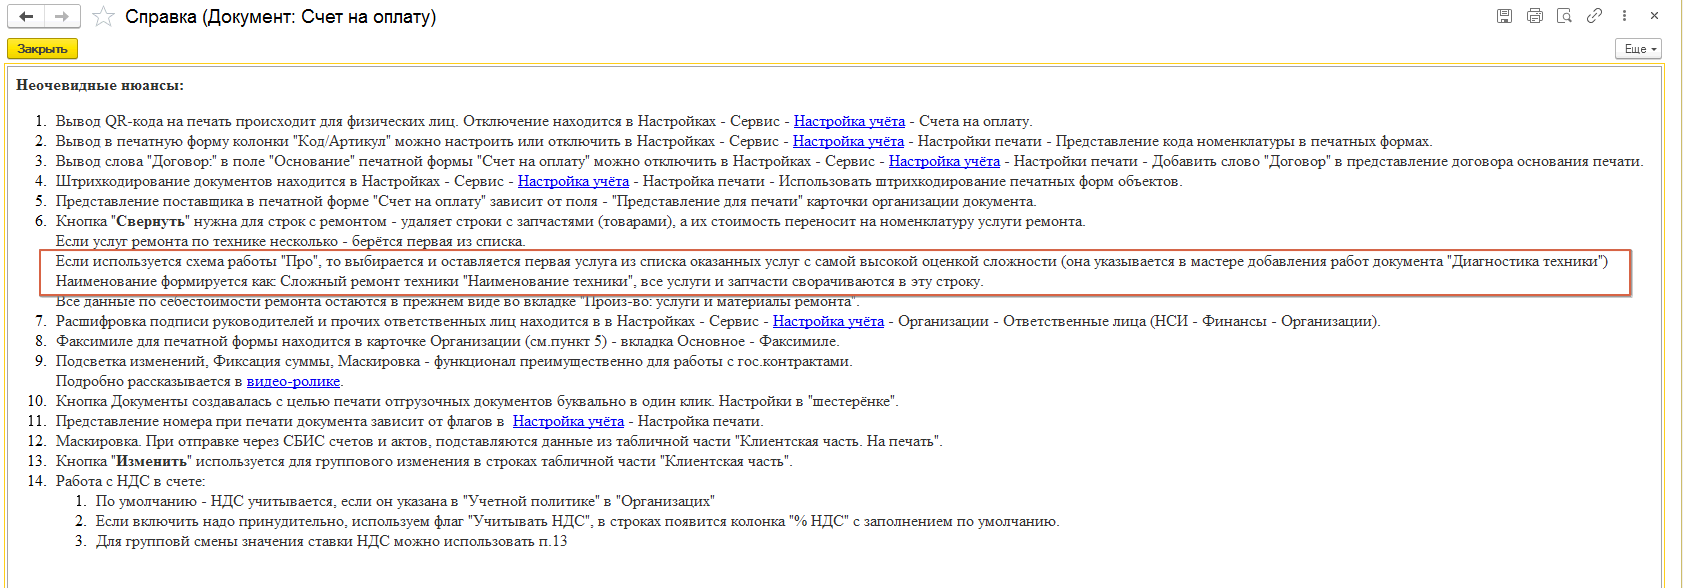Screen dimensions: 1683x588
Task: Click the sub-item about флаг "Учитывать НДС"
Action: point(577,521)
